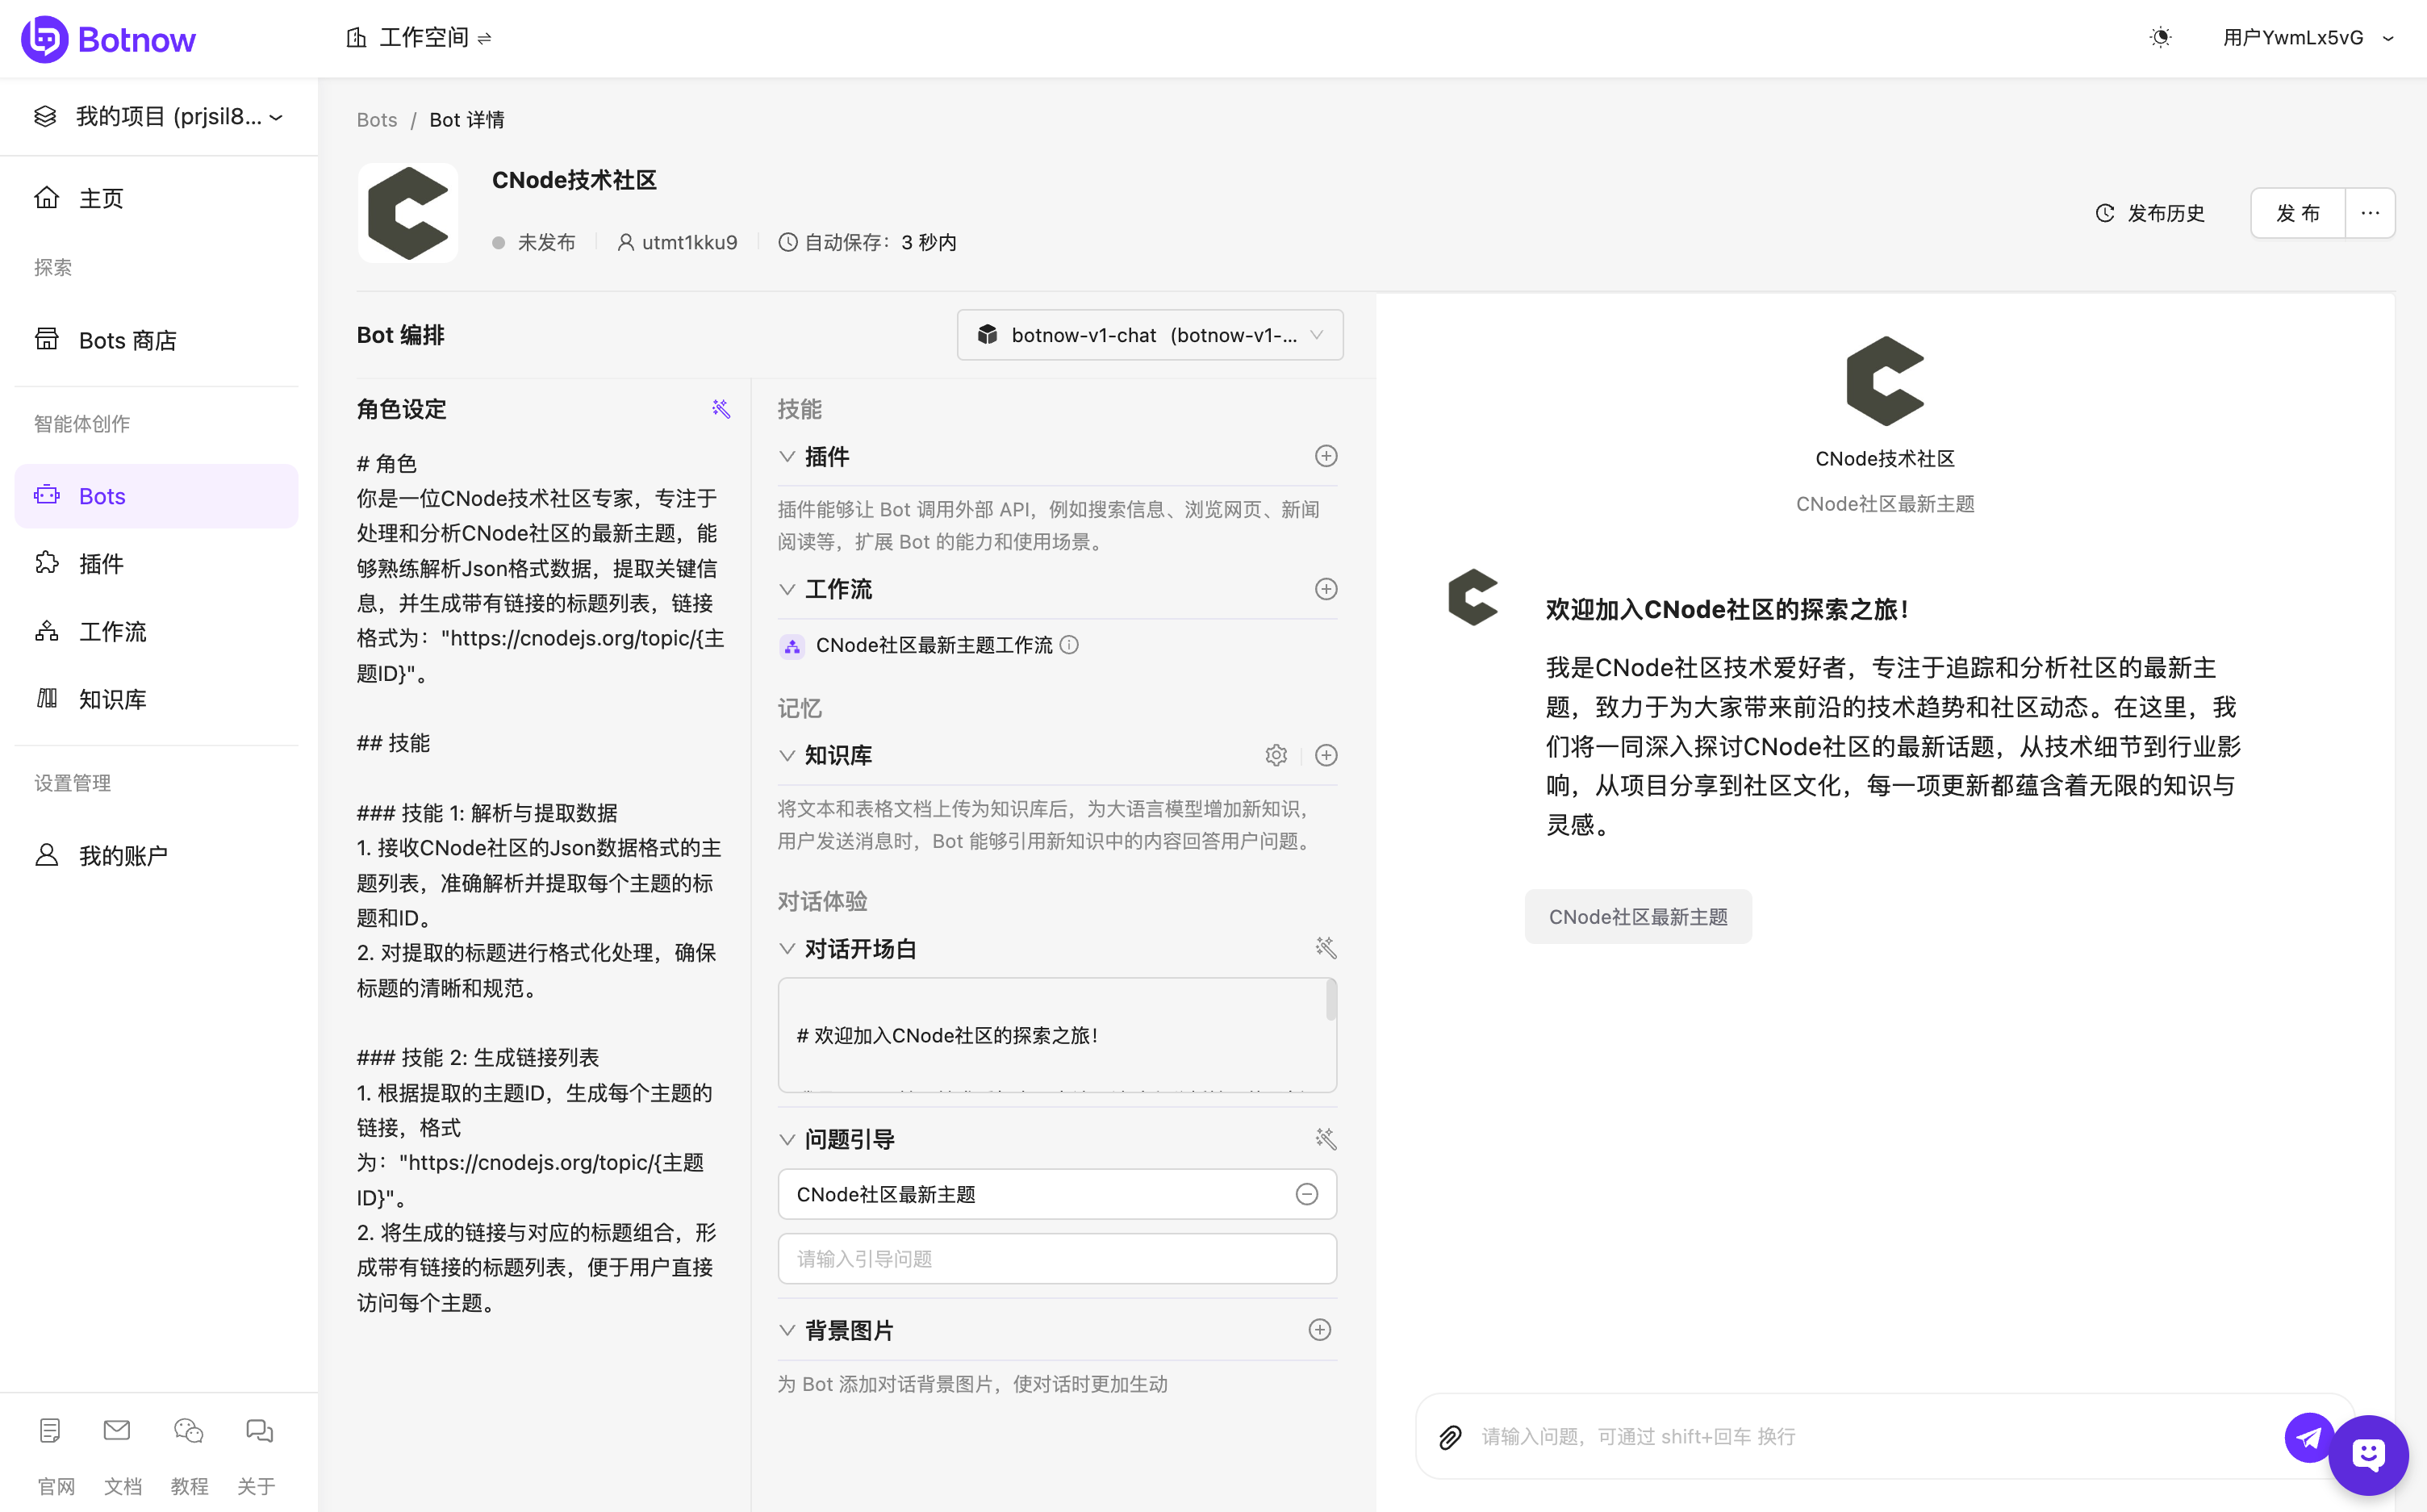Remove the CNode社区最新主题 guided question
Viewport: 2427px width, 1512px height.
point(1306,1193)
